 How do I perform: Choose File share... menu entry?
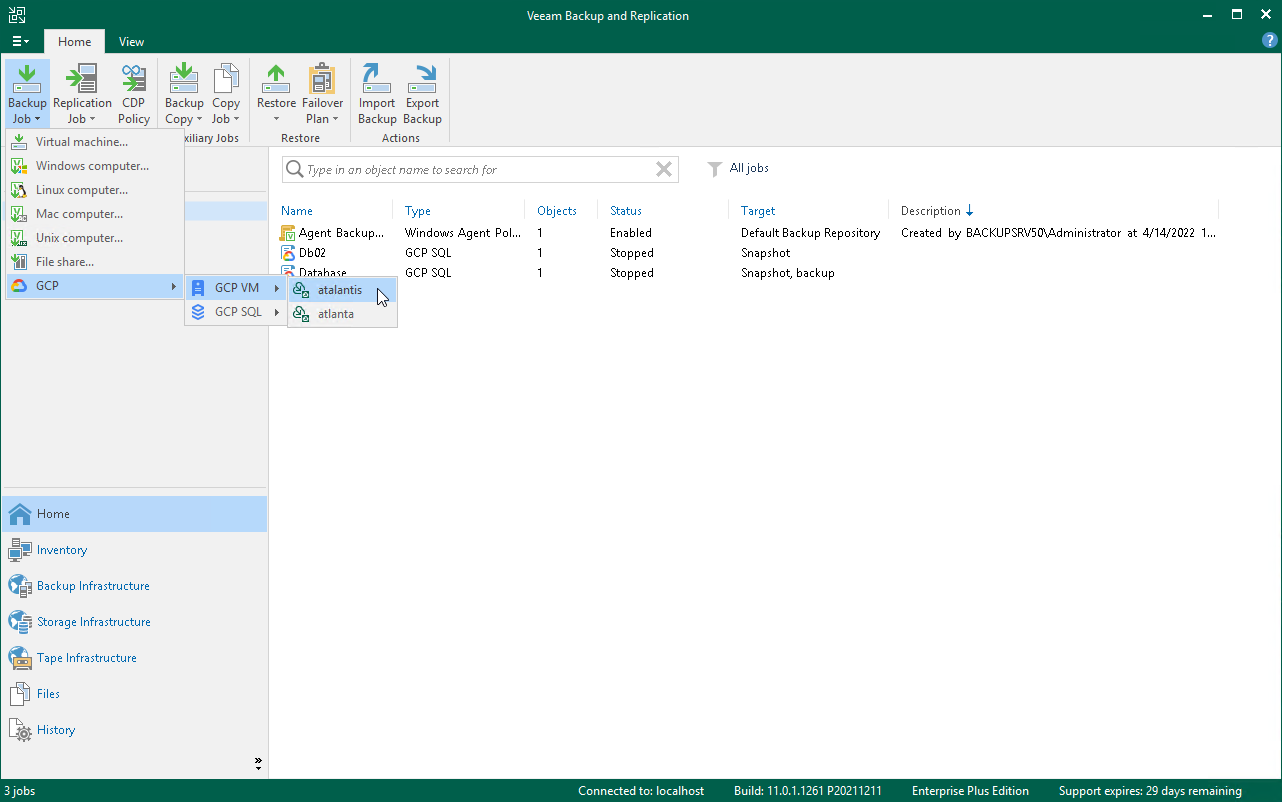pyautogui.click(x=95, y=262)
